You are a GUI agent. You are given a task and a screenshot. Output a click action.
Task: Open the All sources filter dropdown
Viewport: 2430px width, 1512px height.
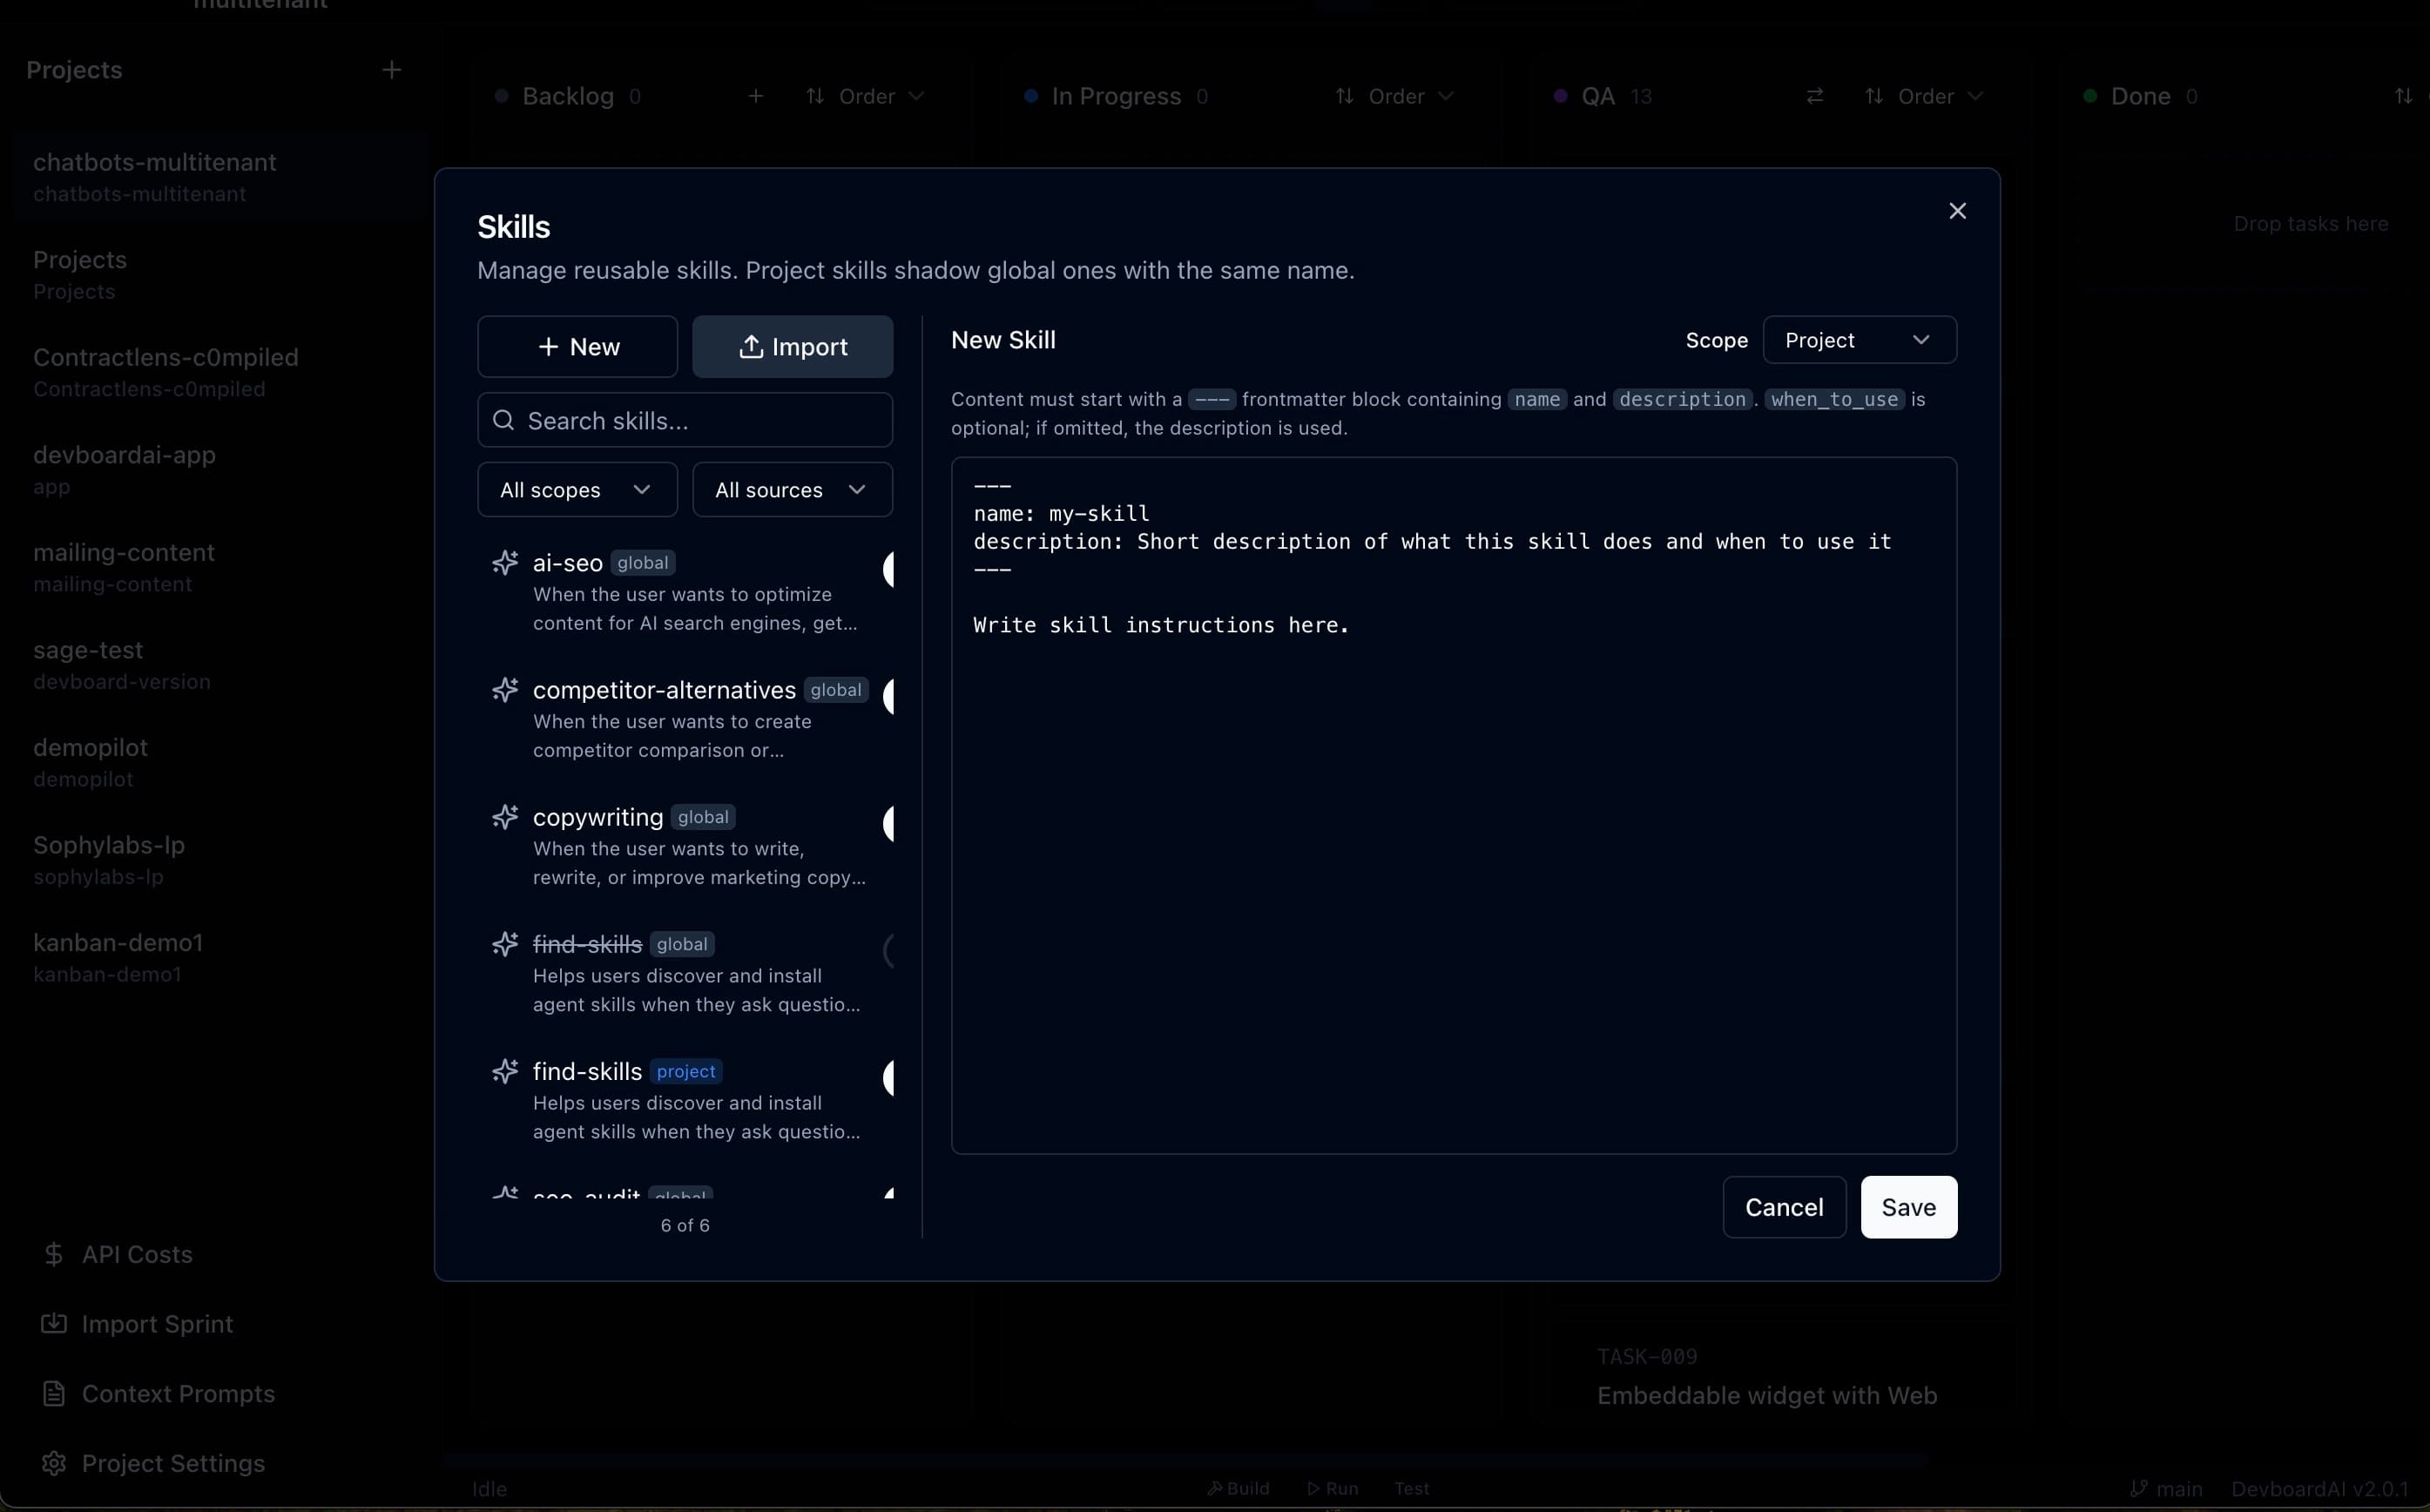(792, 490)
